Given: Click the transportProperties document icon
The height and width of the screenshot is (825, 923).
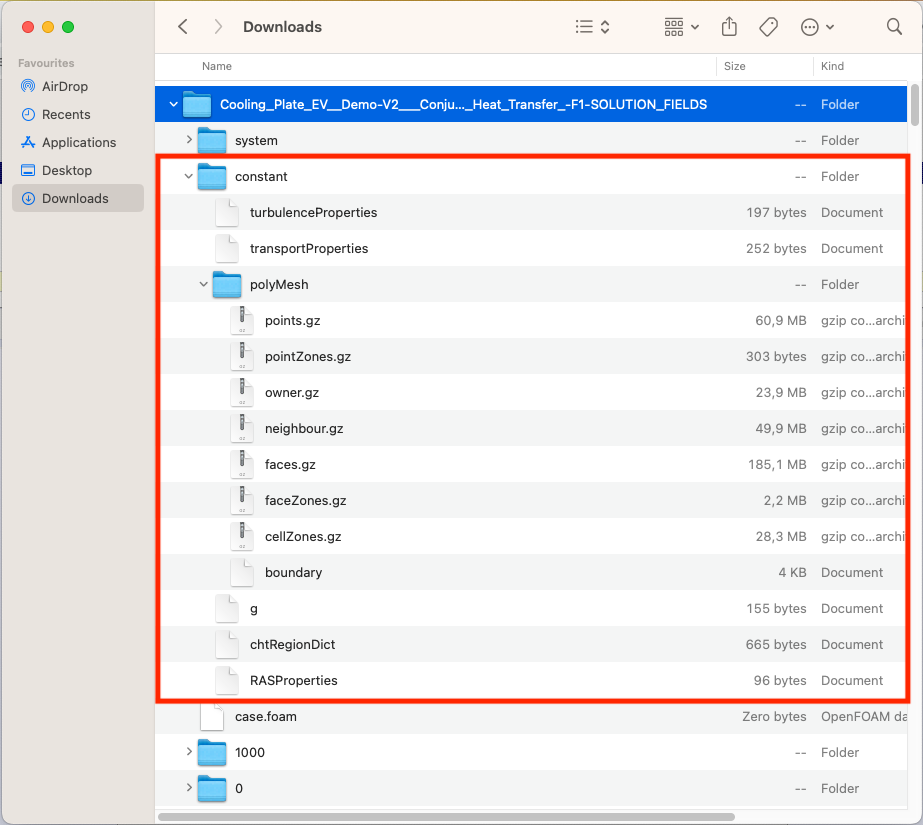Looking at the screenshot, I should [x=227, y=248].
